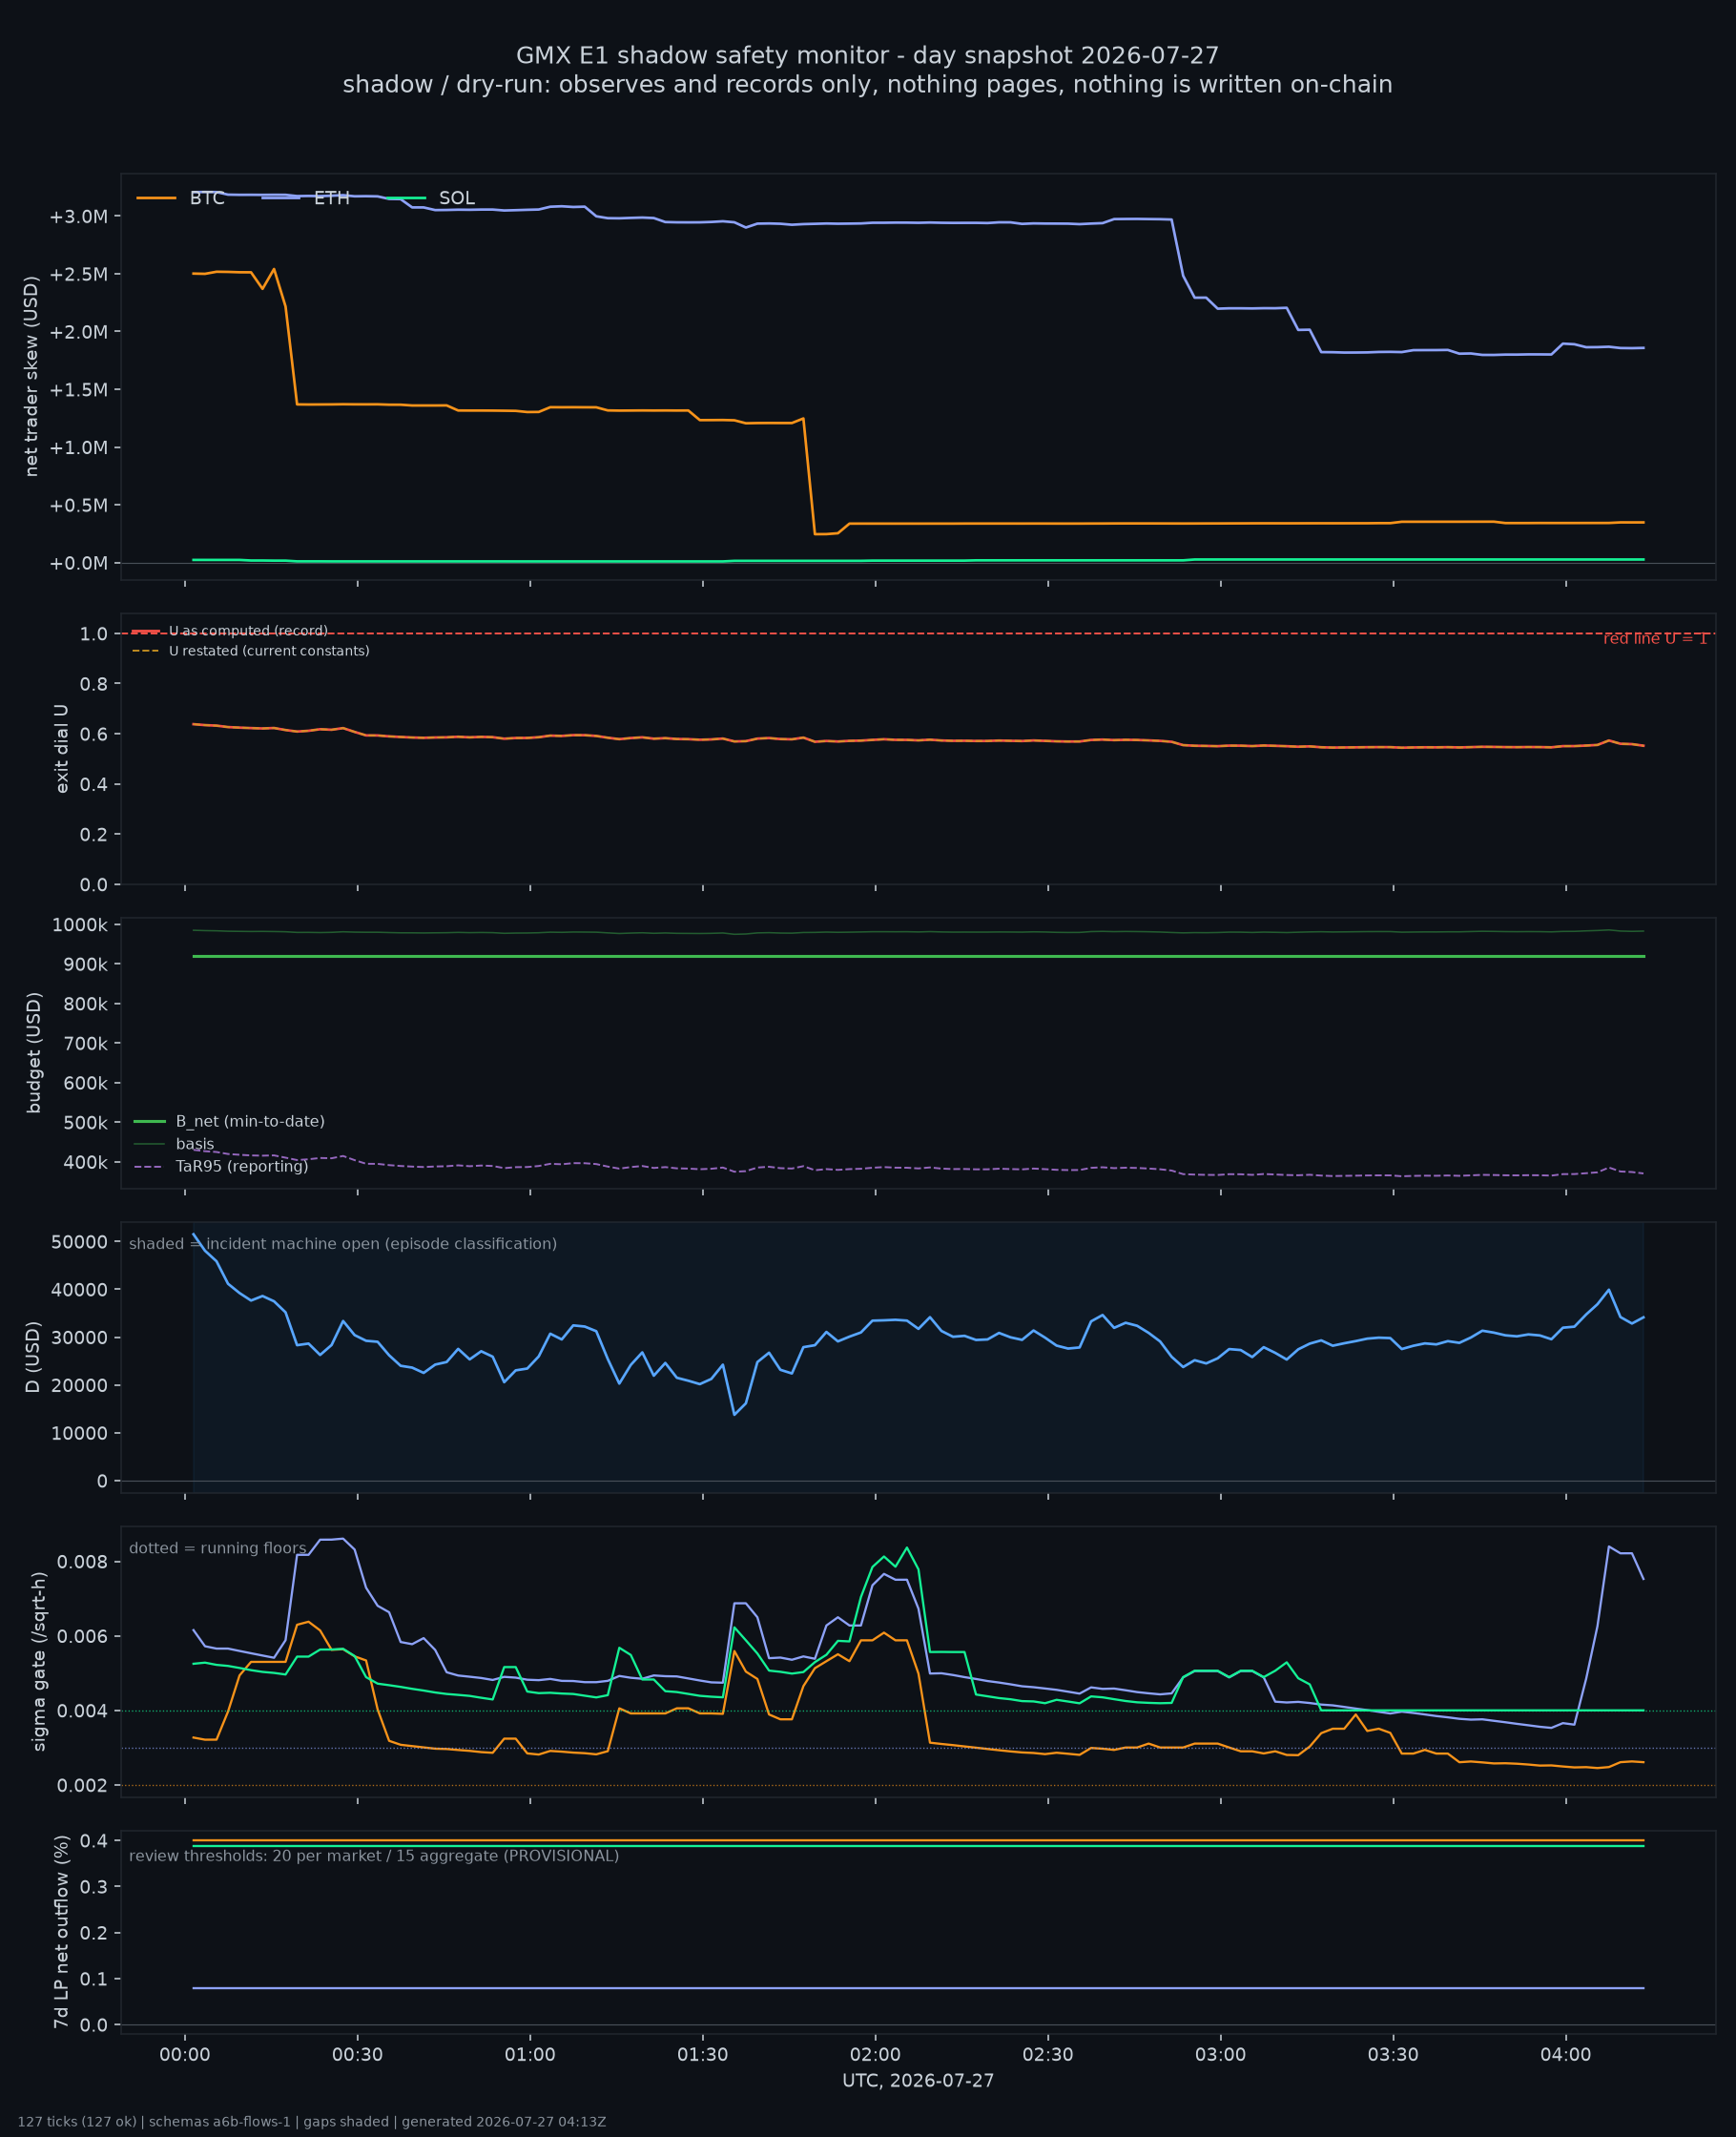
Task: Click the 1000k budget axis tick
Action: [x=80, y=926]
